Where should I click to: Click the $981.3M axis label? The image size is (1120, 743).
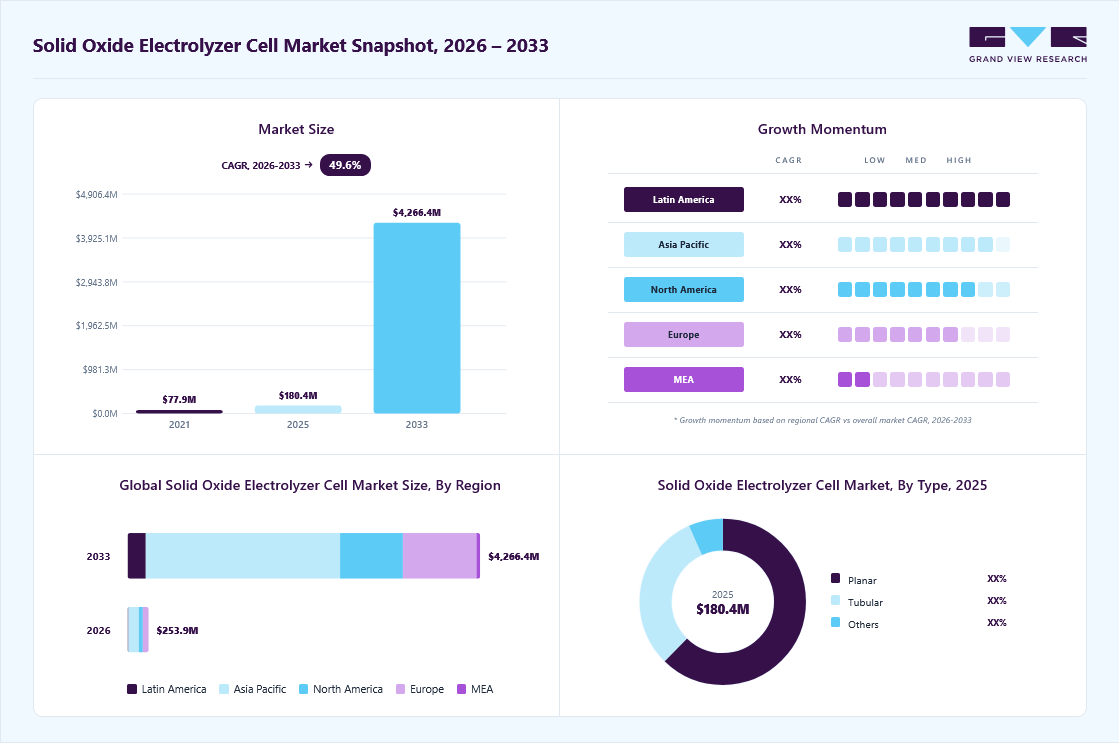(100, 369)
